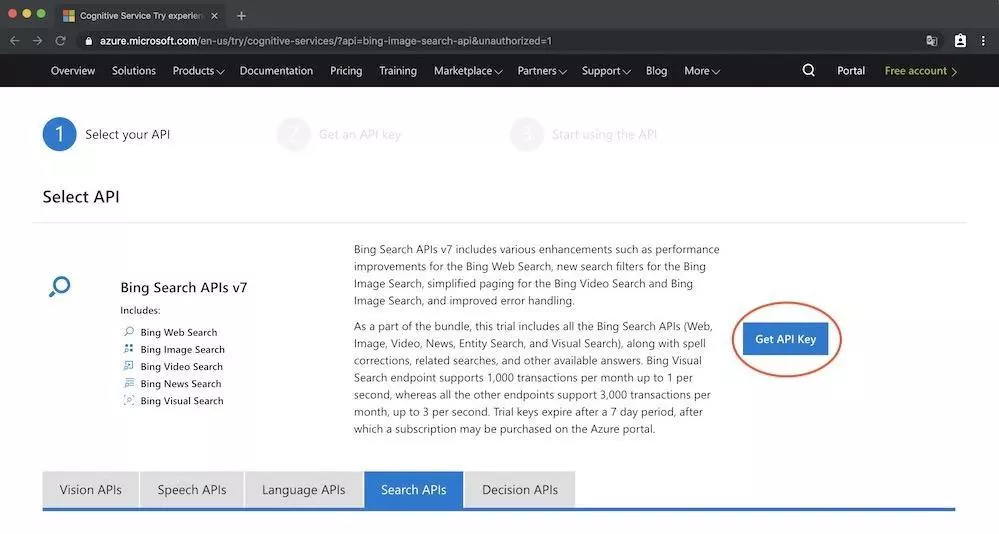
Task: Click the padlock icon in address bar
Action: [x=89, y=41]
